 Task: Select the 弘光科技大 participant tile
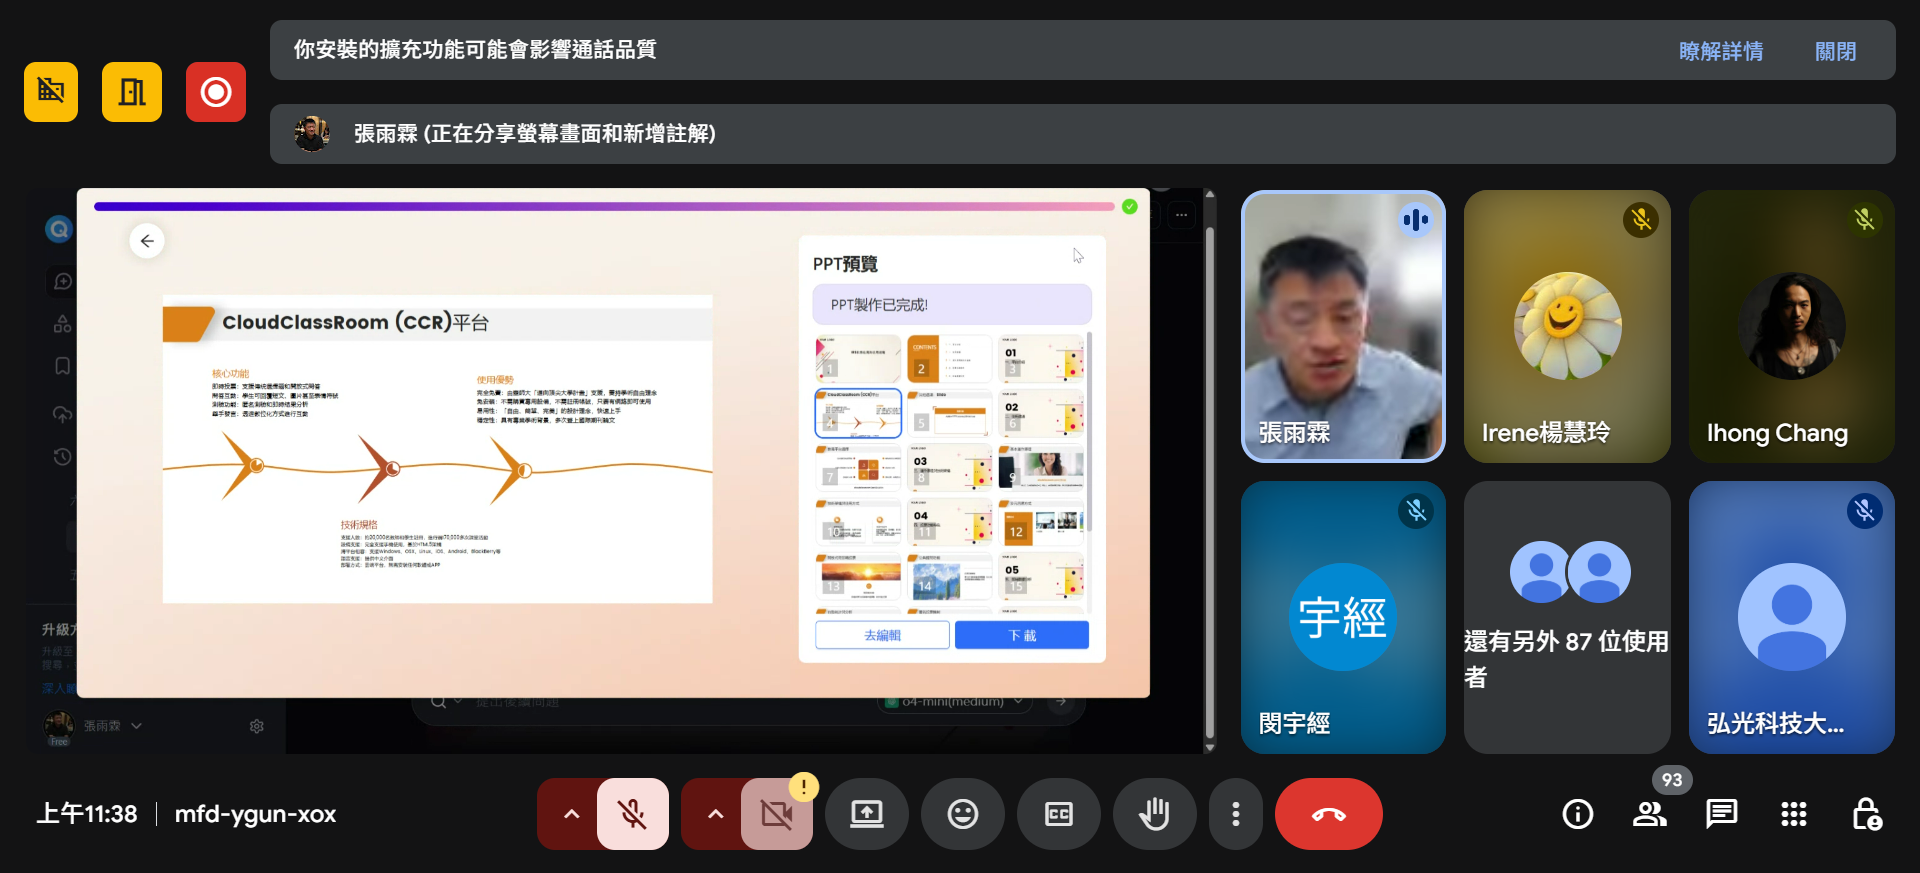[1792, 617]
